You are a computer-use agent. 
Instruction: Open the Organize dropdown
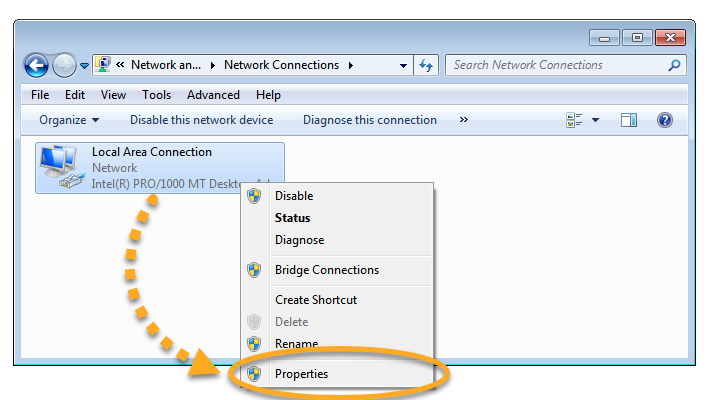tap(69, 120)
